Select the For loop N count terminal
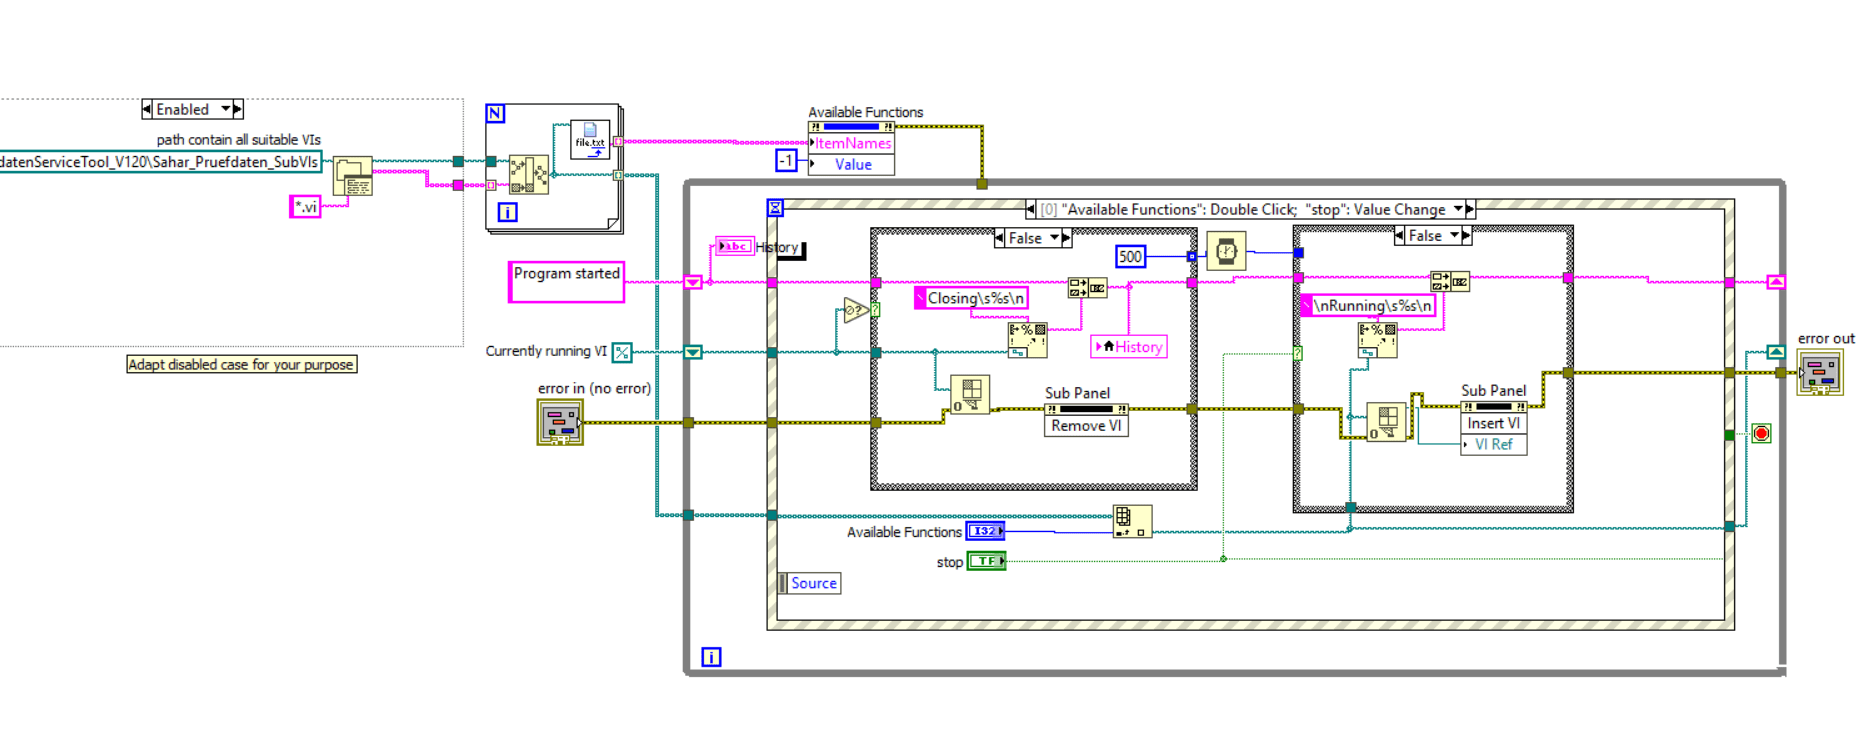 click(495, 114)
